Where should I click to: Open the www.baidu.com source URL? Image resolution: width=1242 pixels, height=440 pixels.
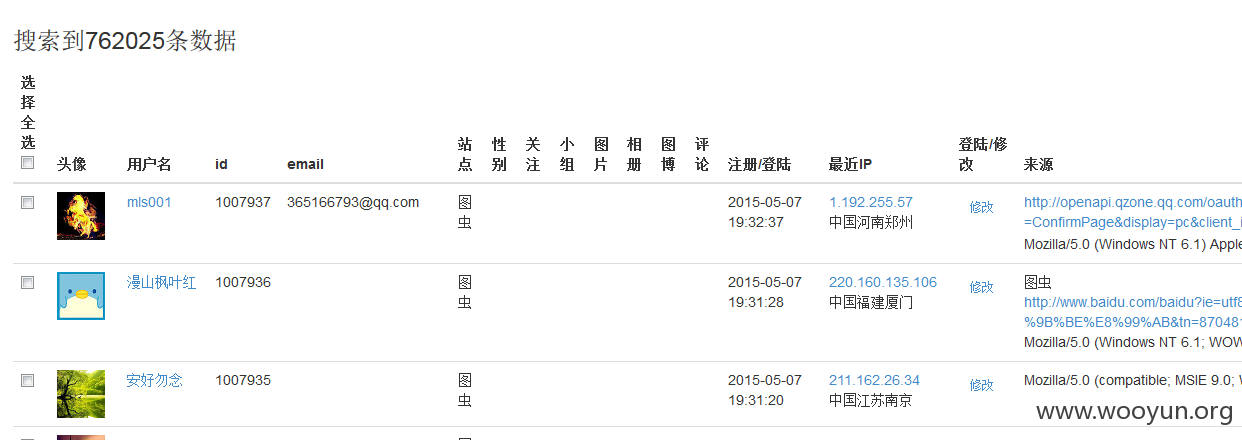tap(1132, 312)
